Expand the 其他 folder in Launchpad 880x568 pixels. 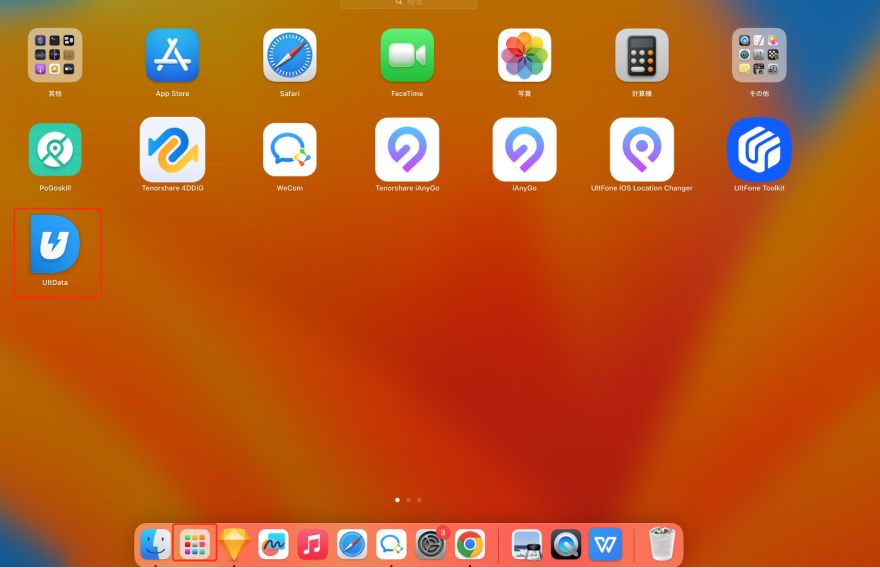[55, 55]
